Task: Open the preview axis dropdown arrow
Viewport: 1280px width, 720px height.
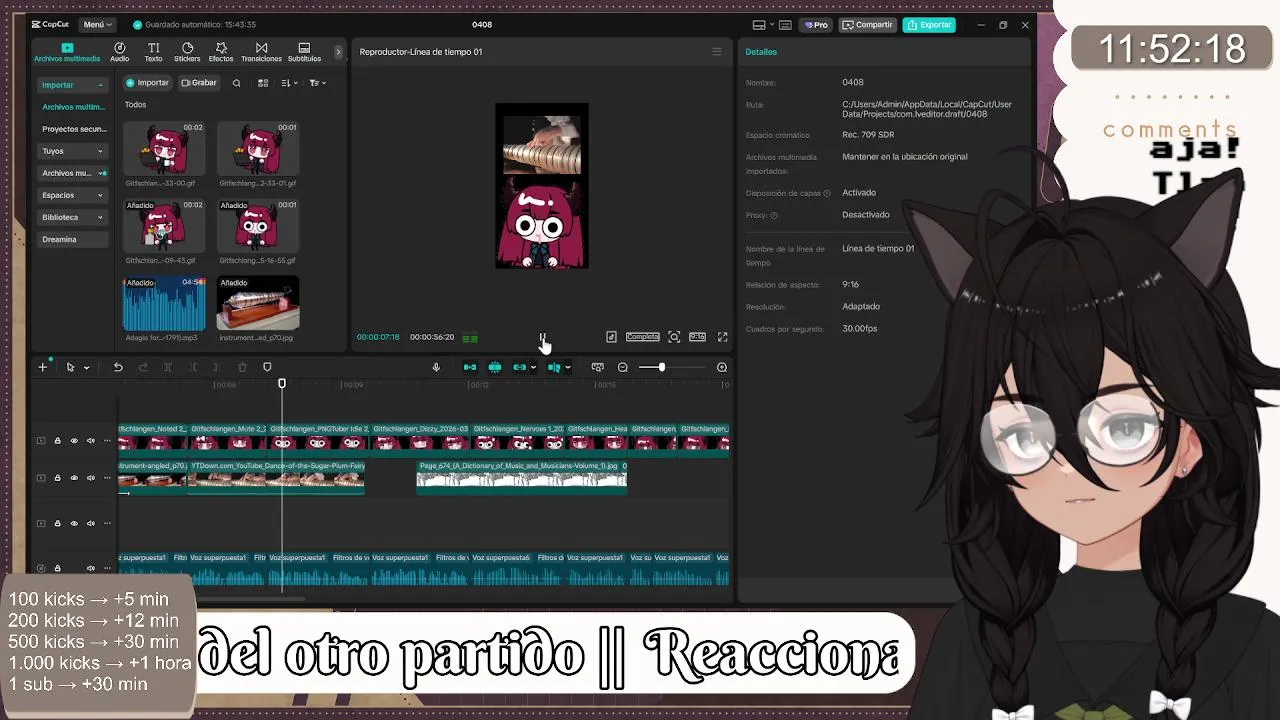Action: [567, 367]
